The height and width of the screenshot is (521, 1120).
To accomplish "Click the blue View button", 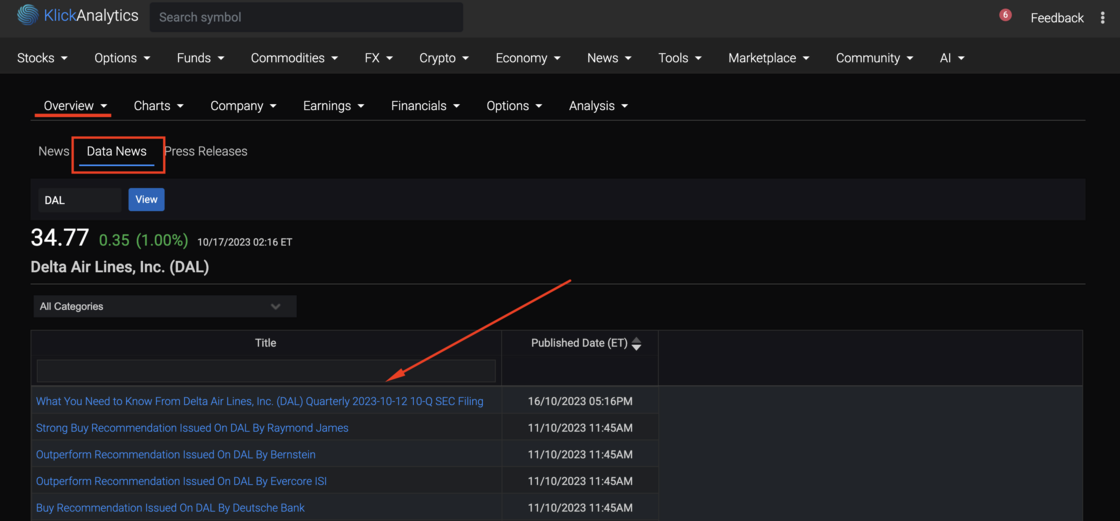I will [146, 199].
